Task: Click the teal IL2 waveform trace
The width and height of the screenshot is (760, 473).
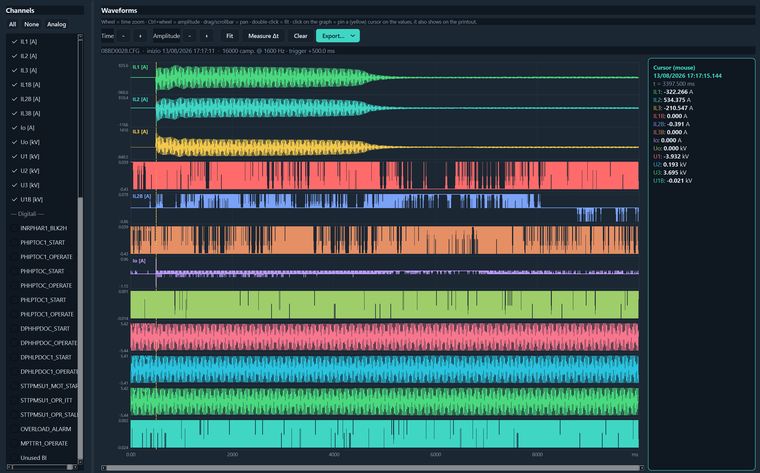Action: point(262,109)
